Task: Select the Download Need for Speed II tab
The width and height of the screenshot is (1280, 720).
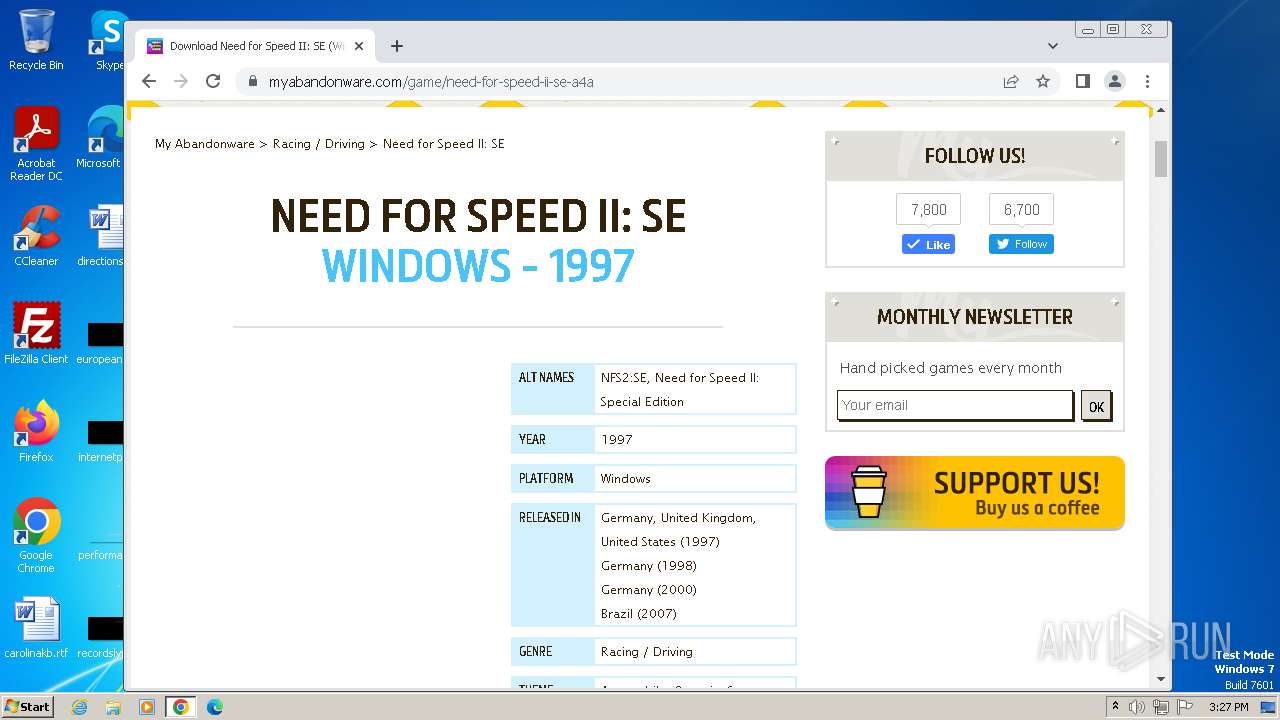Action: pyautogui.click(x=255, y=46)
